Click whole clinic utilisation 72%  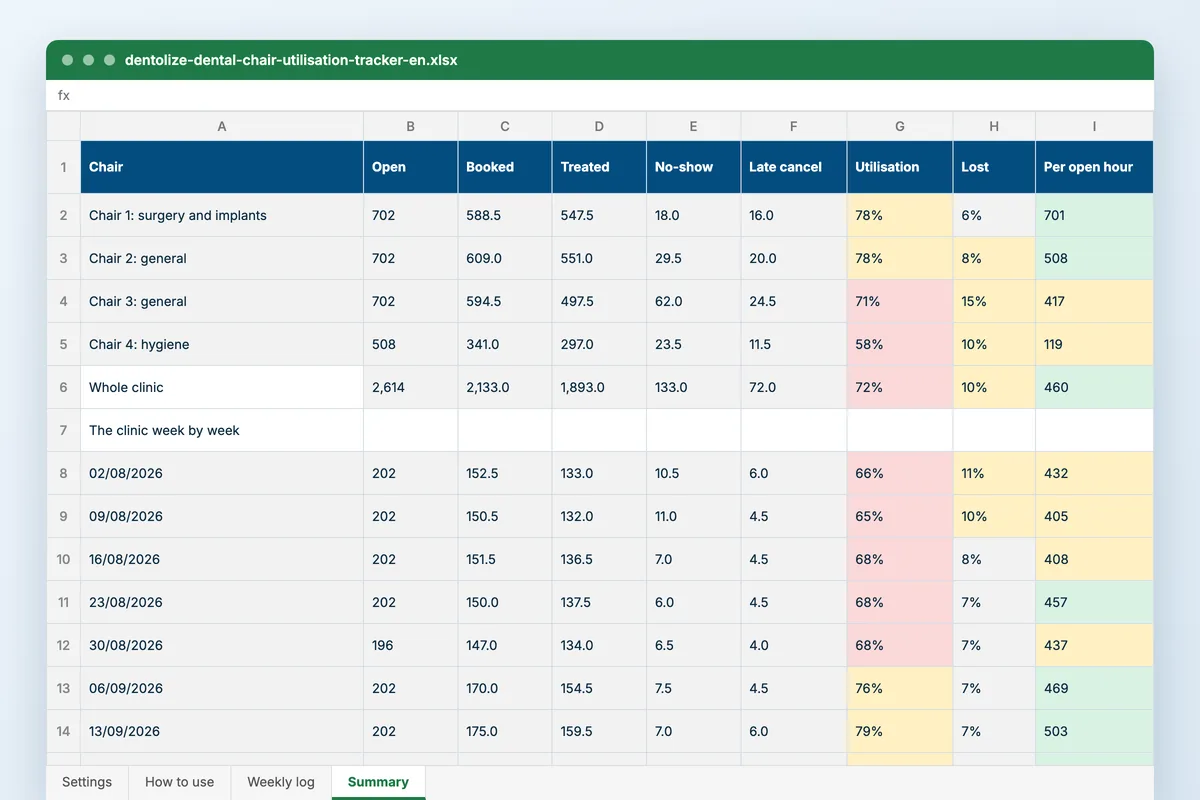point(900,387)
